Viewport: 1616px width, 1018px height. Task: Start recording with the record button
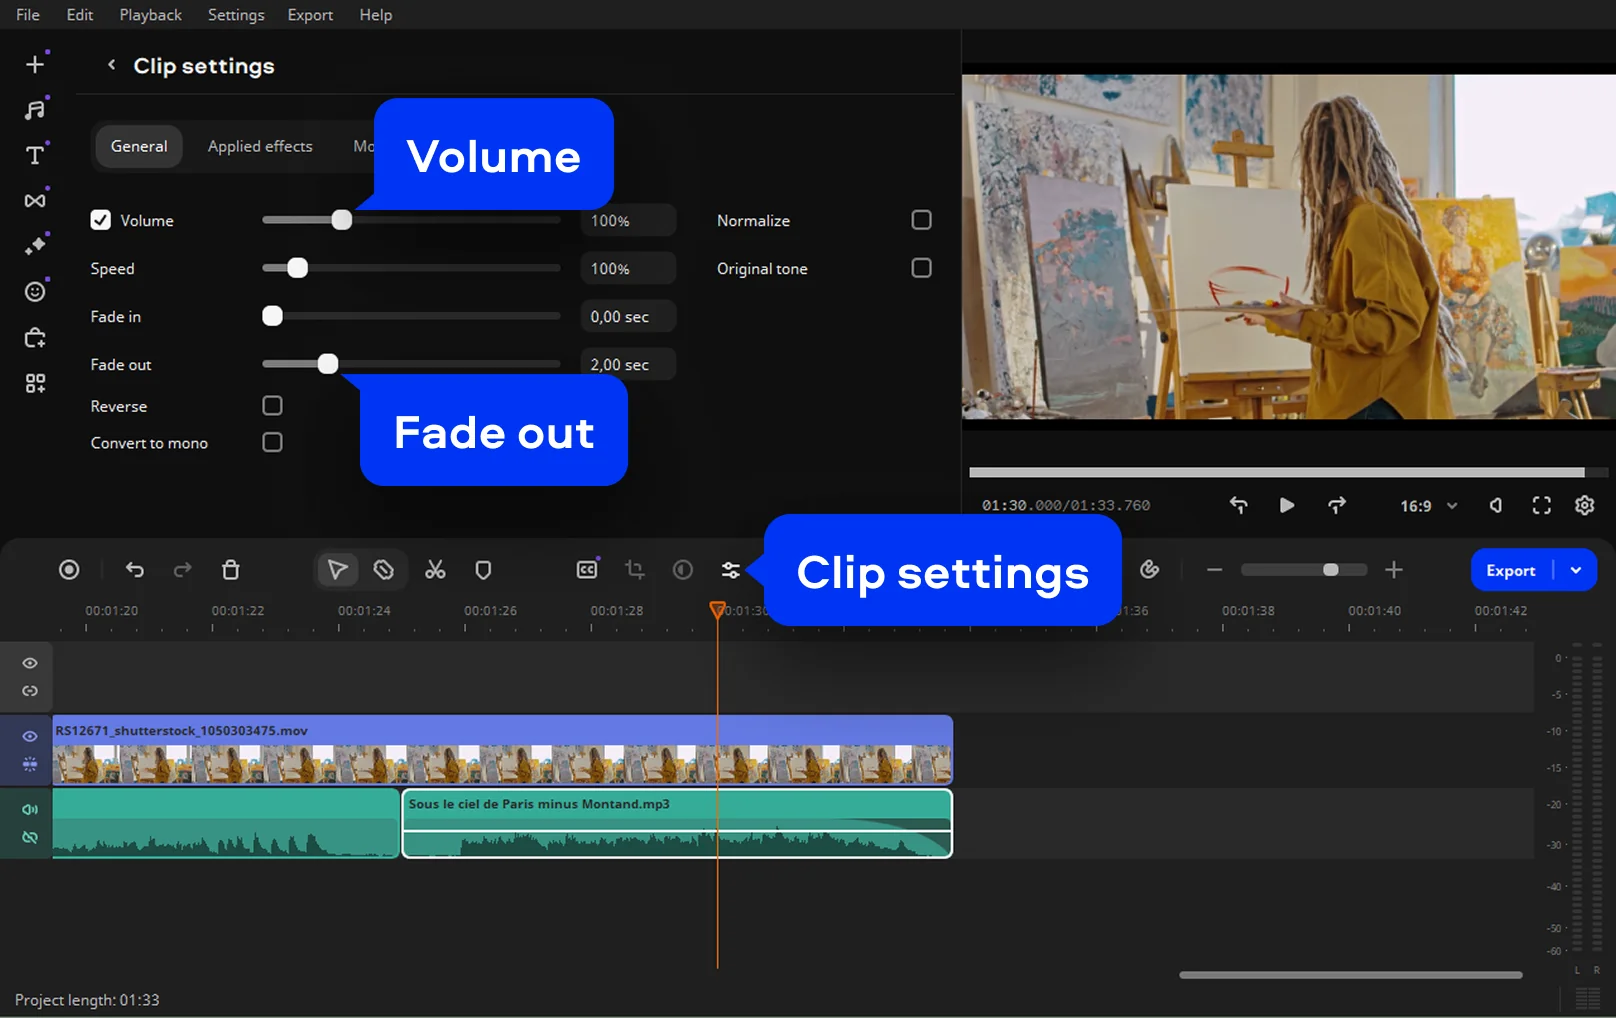(x=69, y=570)
